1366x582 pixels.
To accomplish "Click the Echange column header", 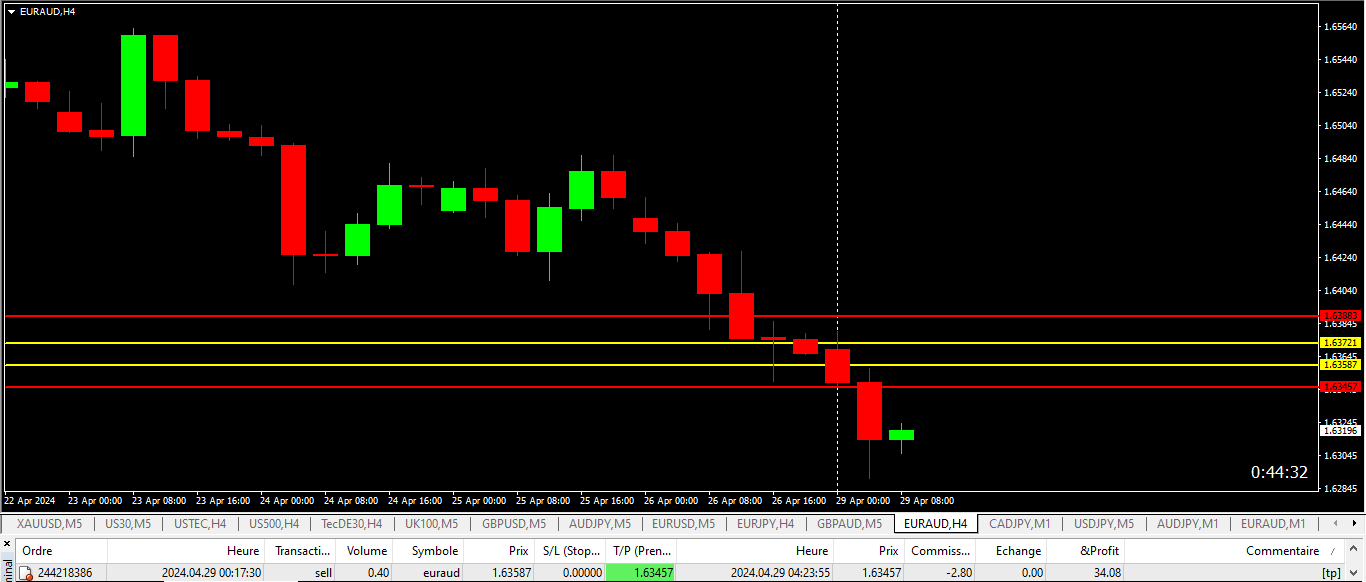I will [x=1011, y=551].
